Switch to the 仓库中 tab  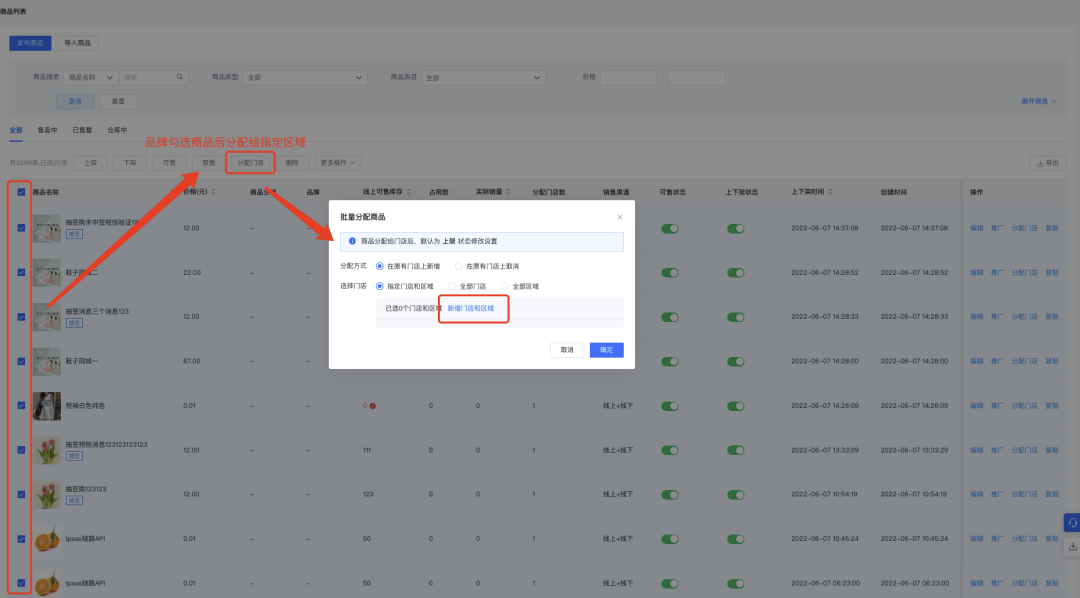click(x=117, y=130)
